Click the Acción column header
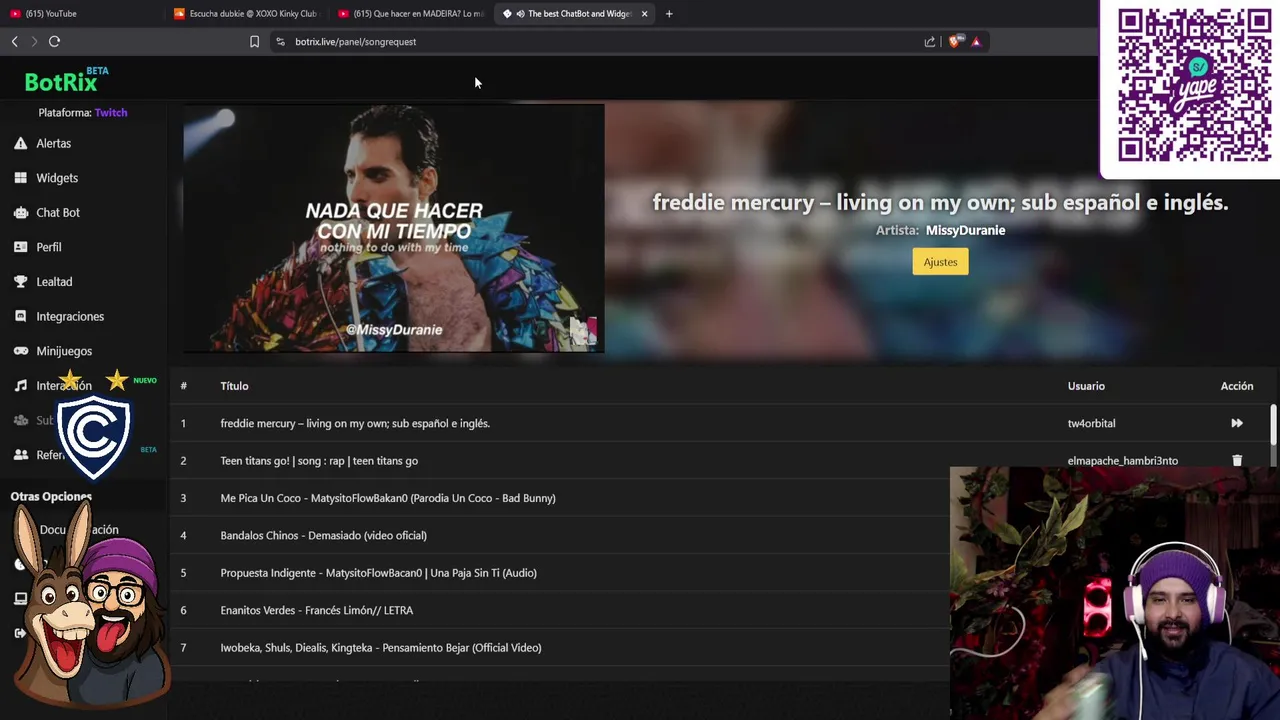This screenshot has height=720, width=1280. point(1237,386)
